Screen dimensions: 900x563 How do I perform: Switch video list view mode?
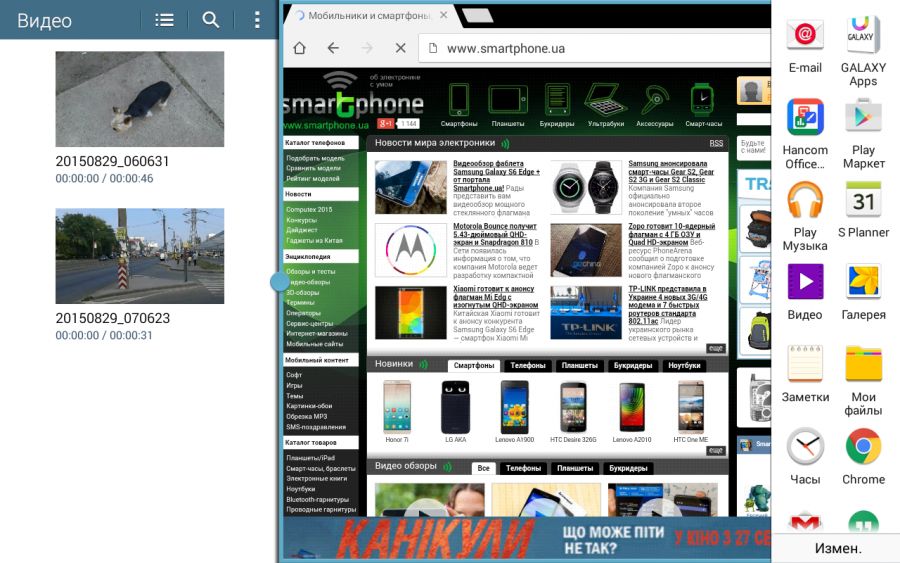click(165, 20)
